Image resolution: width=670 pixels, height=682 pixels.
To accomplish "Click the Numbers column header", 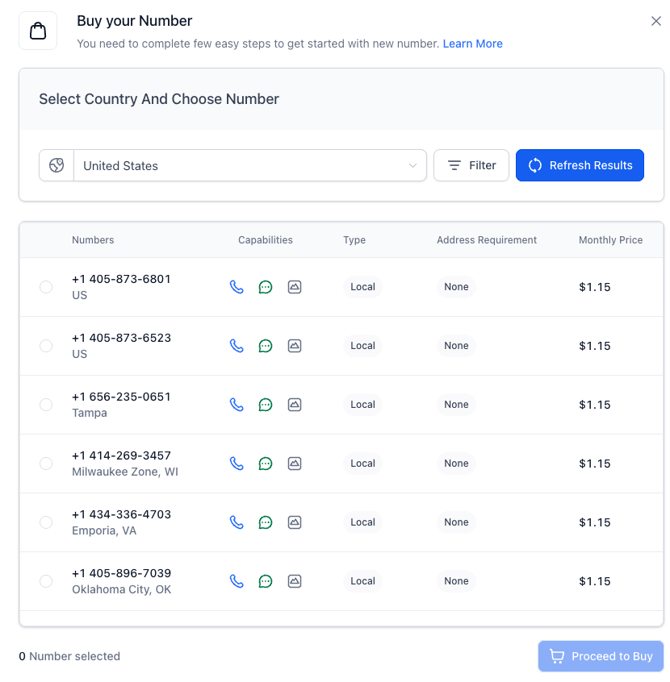I will point(93,240).
